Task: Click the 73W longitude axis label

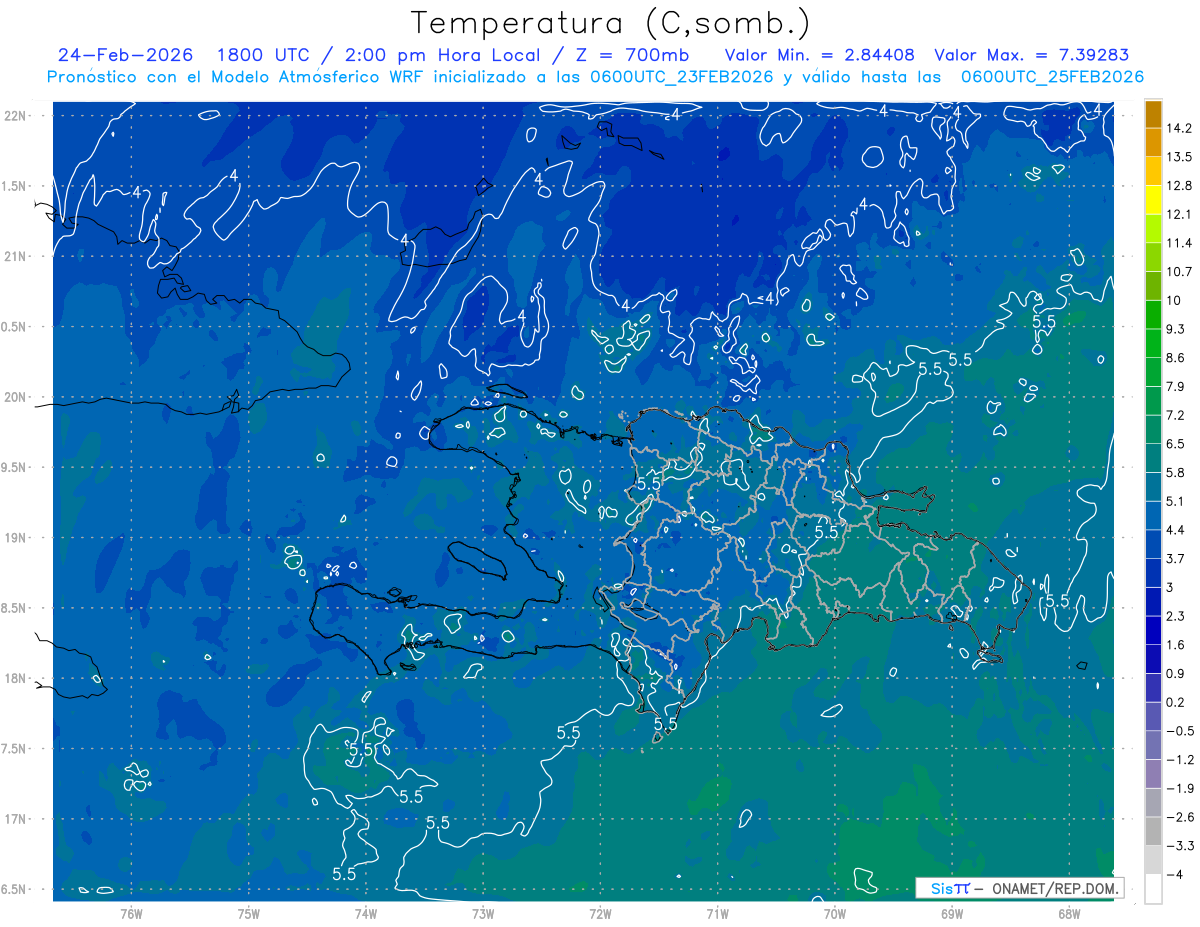Action: pos(483,914)
